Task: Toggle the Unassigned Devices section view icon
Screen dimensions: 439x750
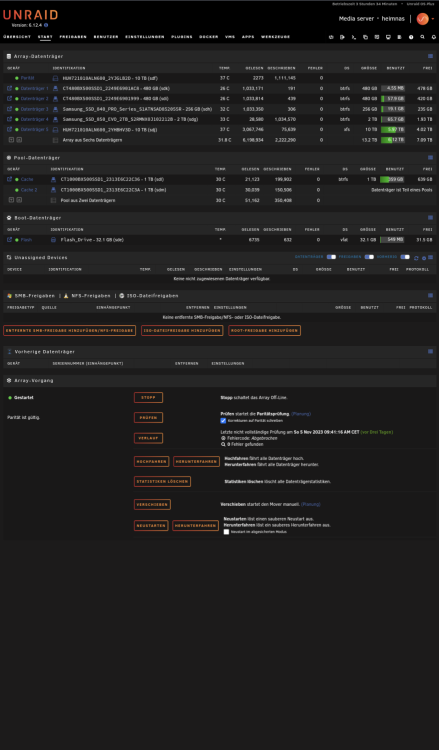Action: pos(430,257)
